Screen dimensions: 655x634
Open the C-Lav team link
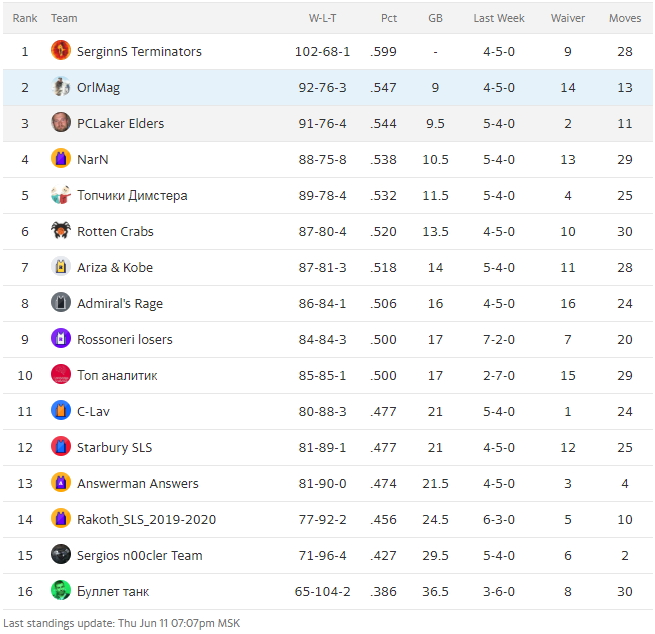[x=93, y=411]
